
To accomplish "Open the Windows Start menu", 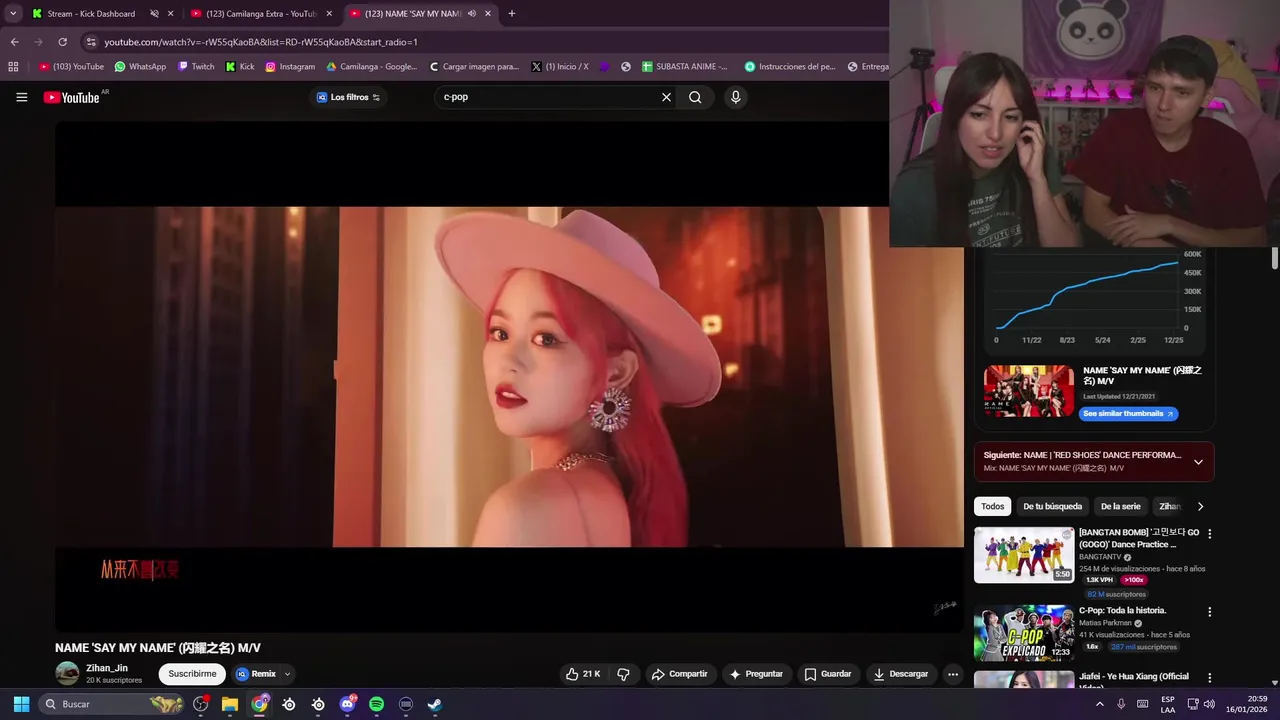I will 21,704.
